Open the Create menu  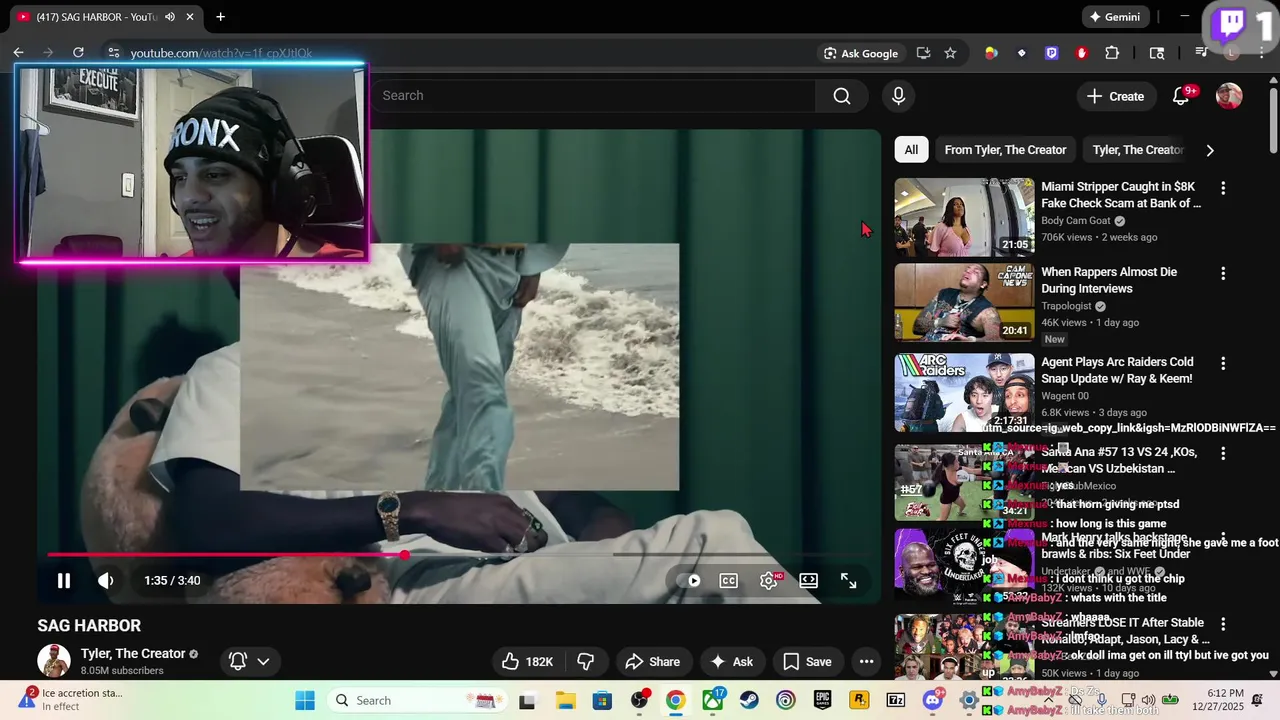coord(1115,96)
